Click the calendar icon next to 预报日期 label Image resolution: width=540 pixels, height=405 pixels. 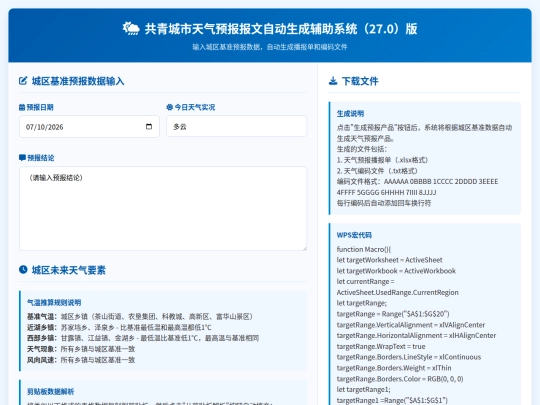click(x=22, y=107)
